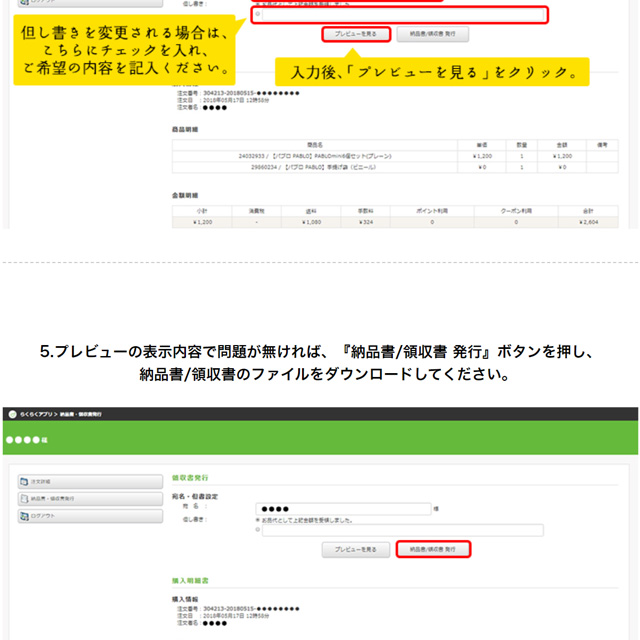This screenshot has height=640, width=640.
Task: Click the 納品書・領収書発行 sidebar document icon
Action: [24, 498]
